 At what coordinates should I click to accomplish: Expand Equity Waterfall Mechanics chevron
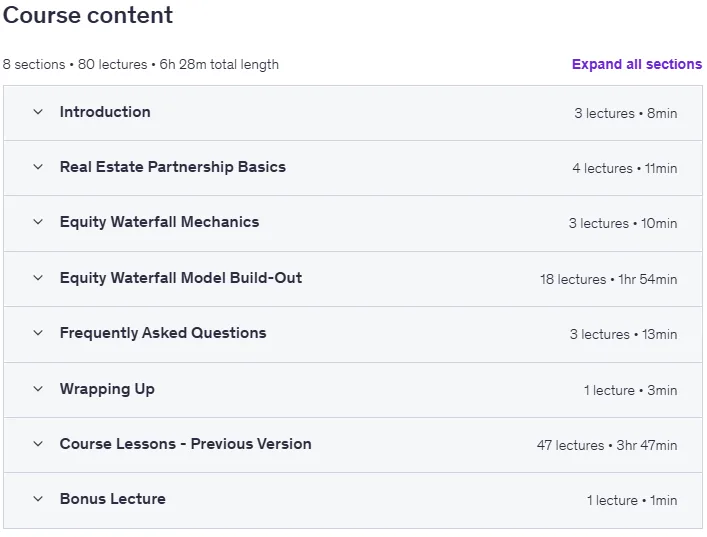[x=38, y=222]
